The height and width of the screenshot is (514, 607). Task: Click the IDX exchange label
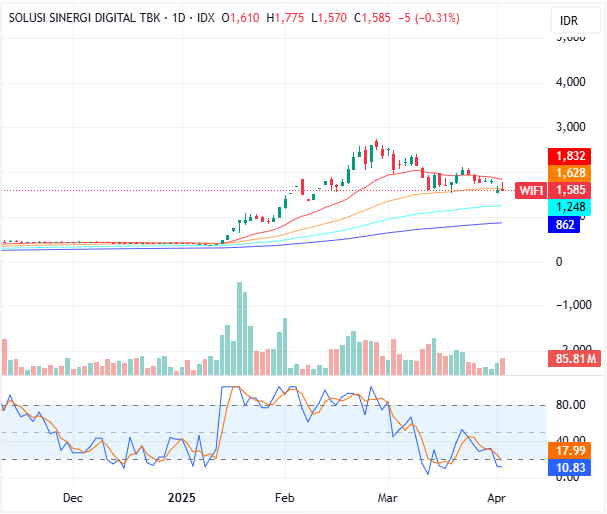coord(206,18)
